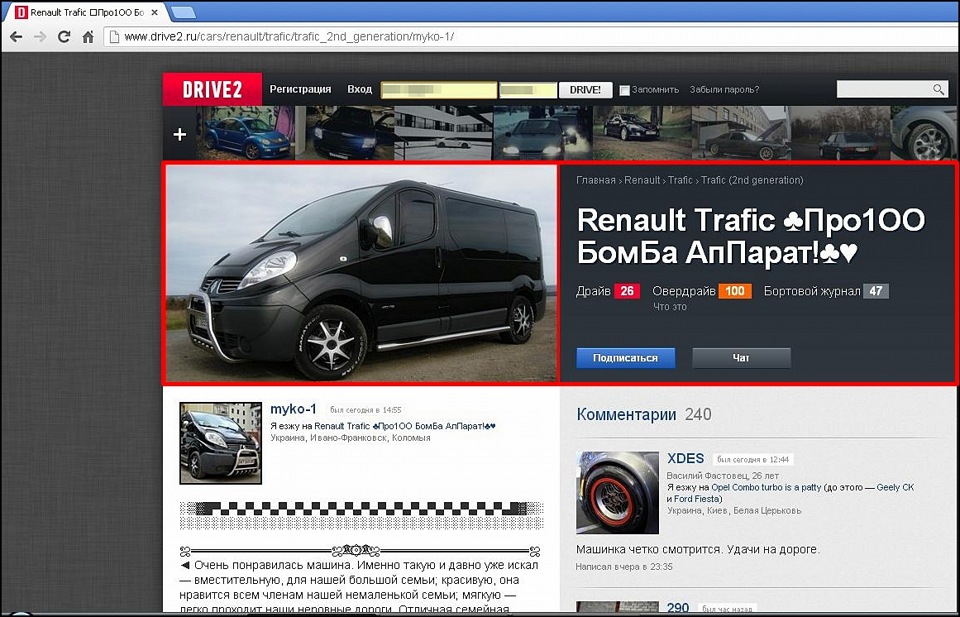The height and width of the screenshot is (617, 960).
Task: Click the large black Renault Trafic photo
Action: pyautogui.click(x=361, y=274)
